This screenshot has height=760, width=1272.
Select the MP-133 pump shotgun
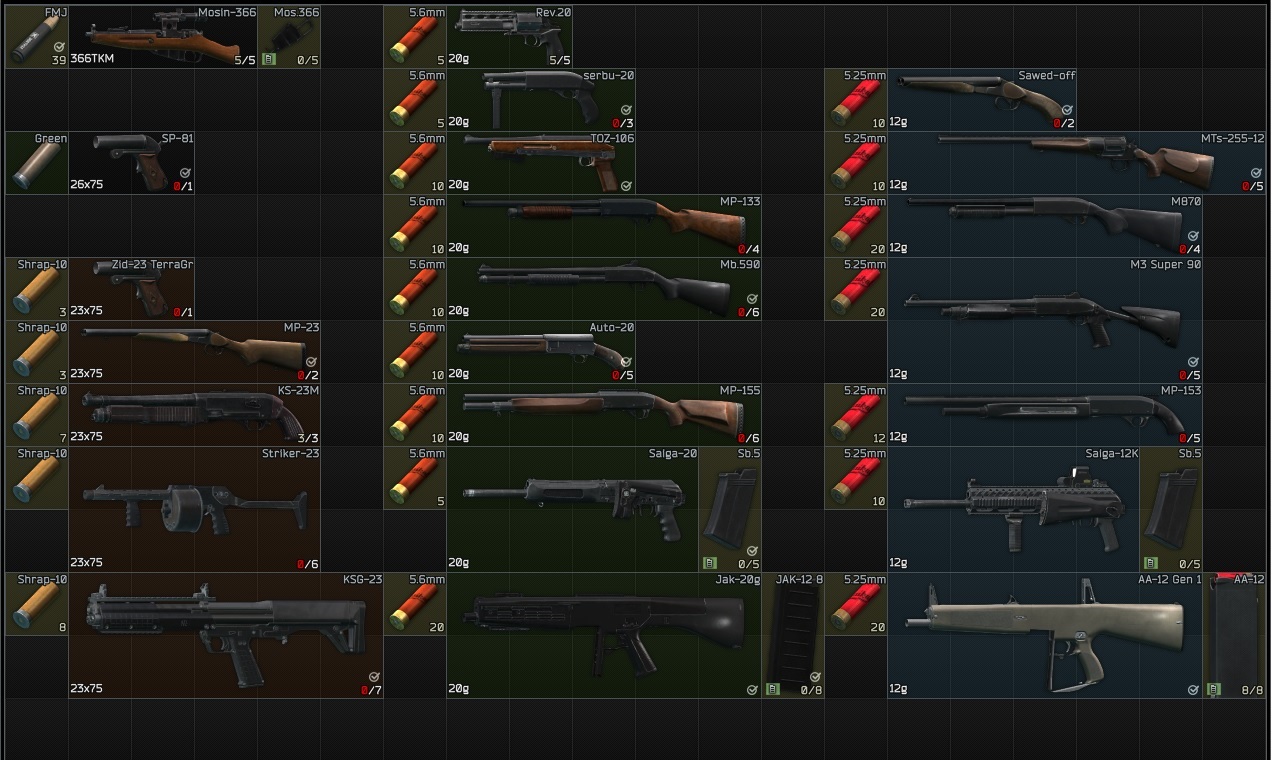point(604,225)
